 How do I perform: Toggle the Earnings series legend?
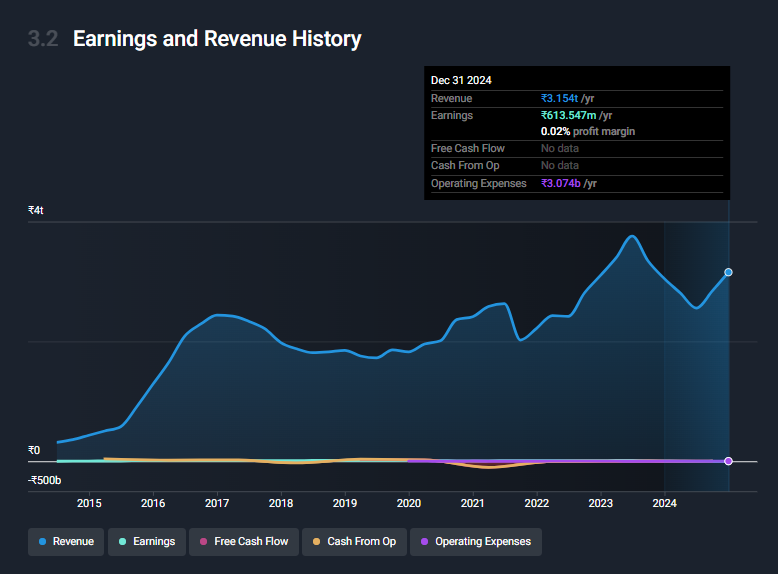coord(147,542)
